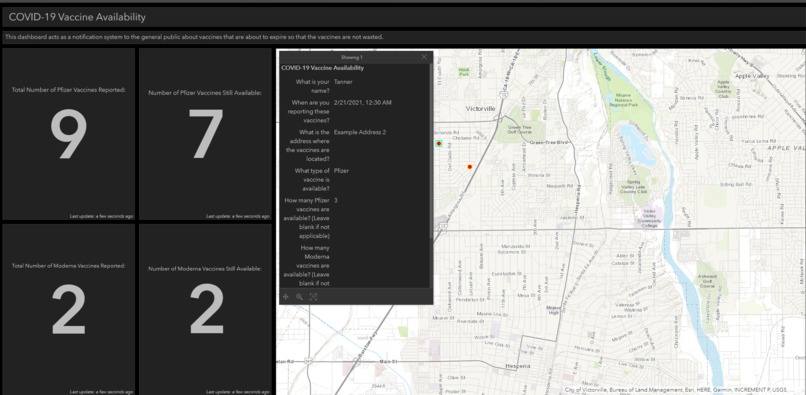The width and height of the screenshot is (806, 395).
Task: Click the name value Tanner
Action: [343, 82]
